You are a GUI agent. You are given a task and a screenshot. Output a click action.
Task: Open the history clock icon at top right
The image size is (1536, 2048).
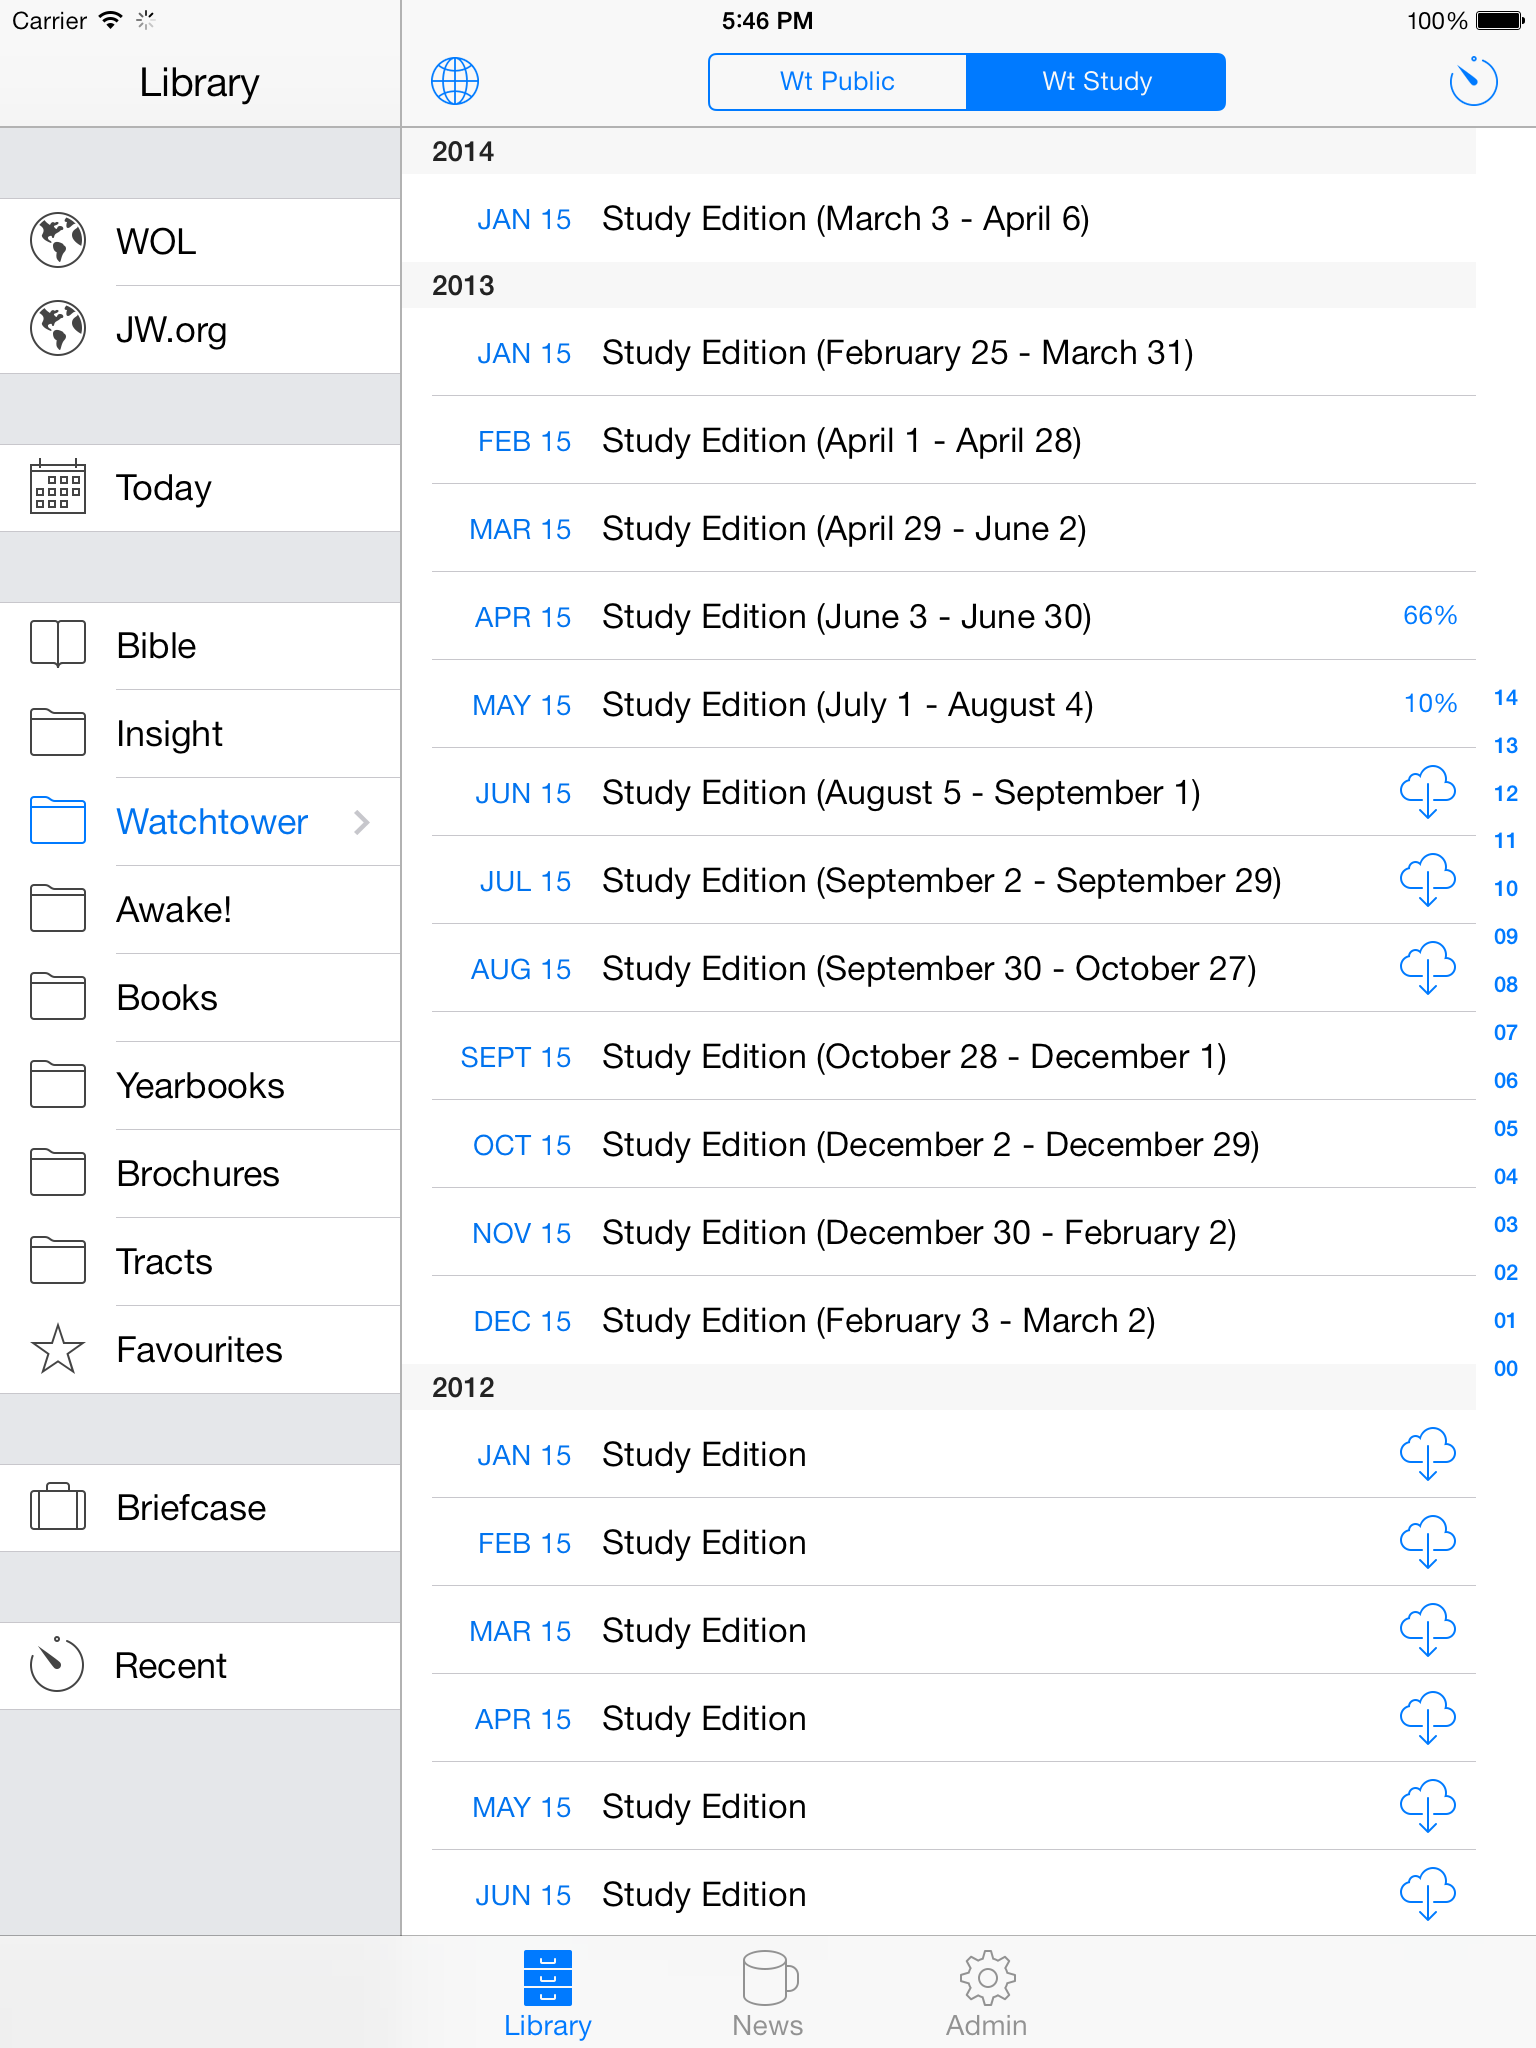point(1473,81)
